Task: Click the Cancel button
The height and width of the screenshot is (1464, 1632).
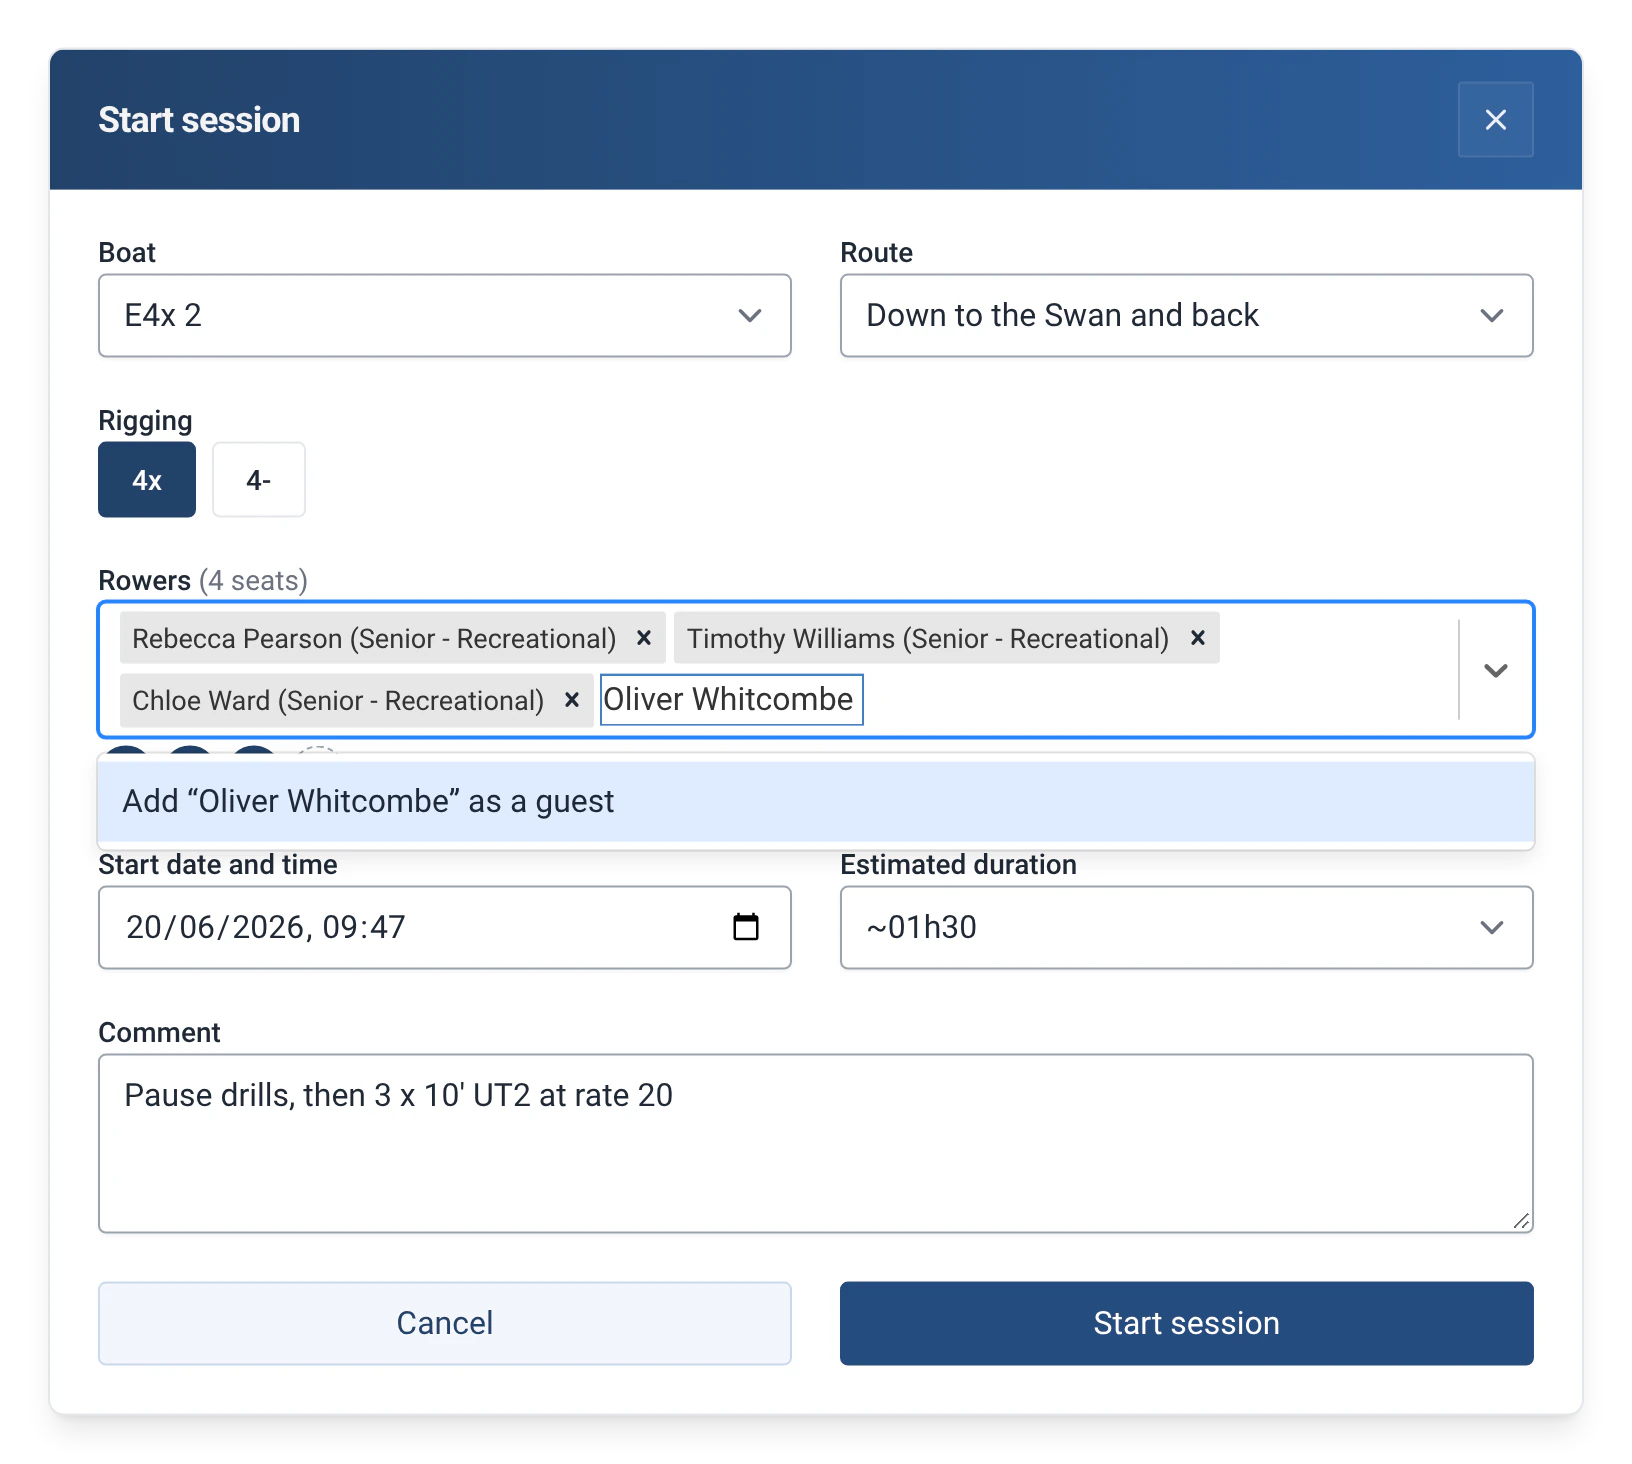Action: [x=445, y=1323]
